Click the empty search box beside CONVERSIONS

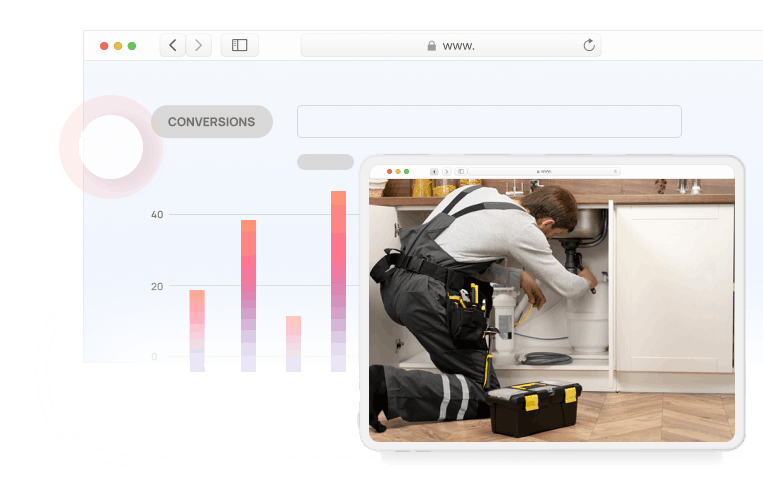click(x=489, y=121)
